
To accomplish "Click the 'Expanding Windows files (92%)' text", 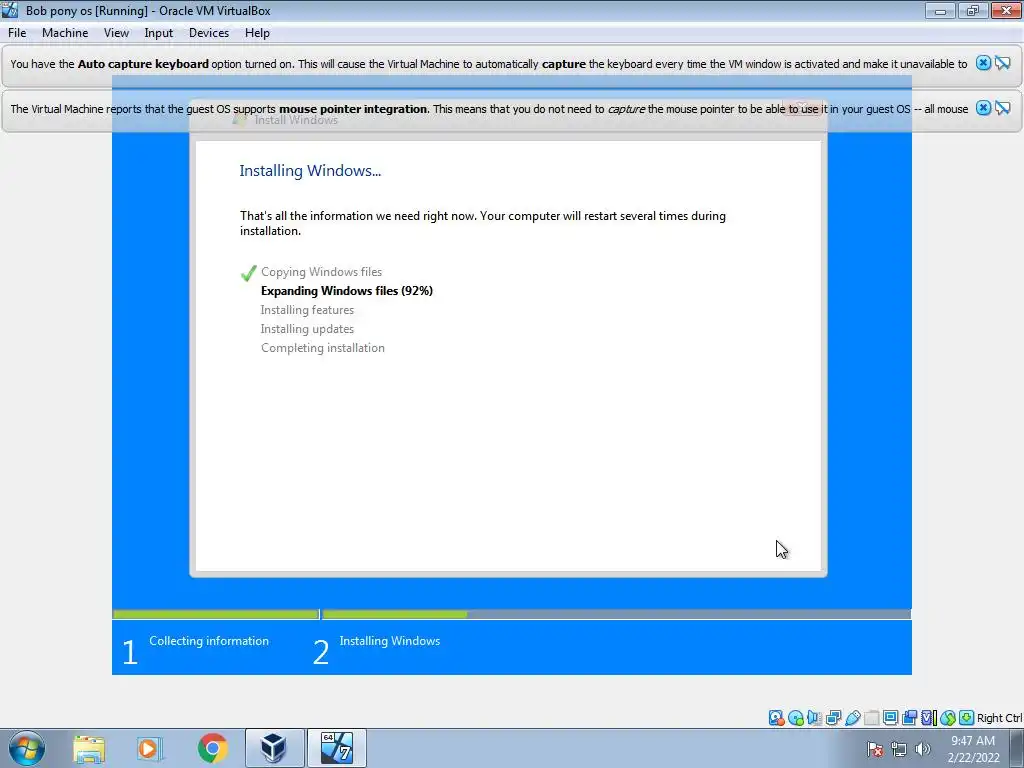I will (x=347, y=291).
